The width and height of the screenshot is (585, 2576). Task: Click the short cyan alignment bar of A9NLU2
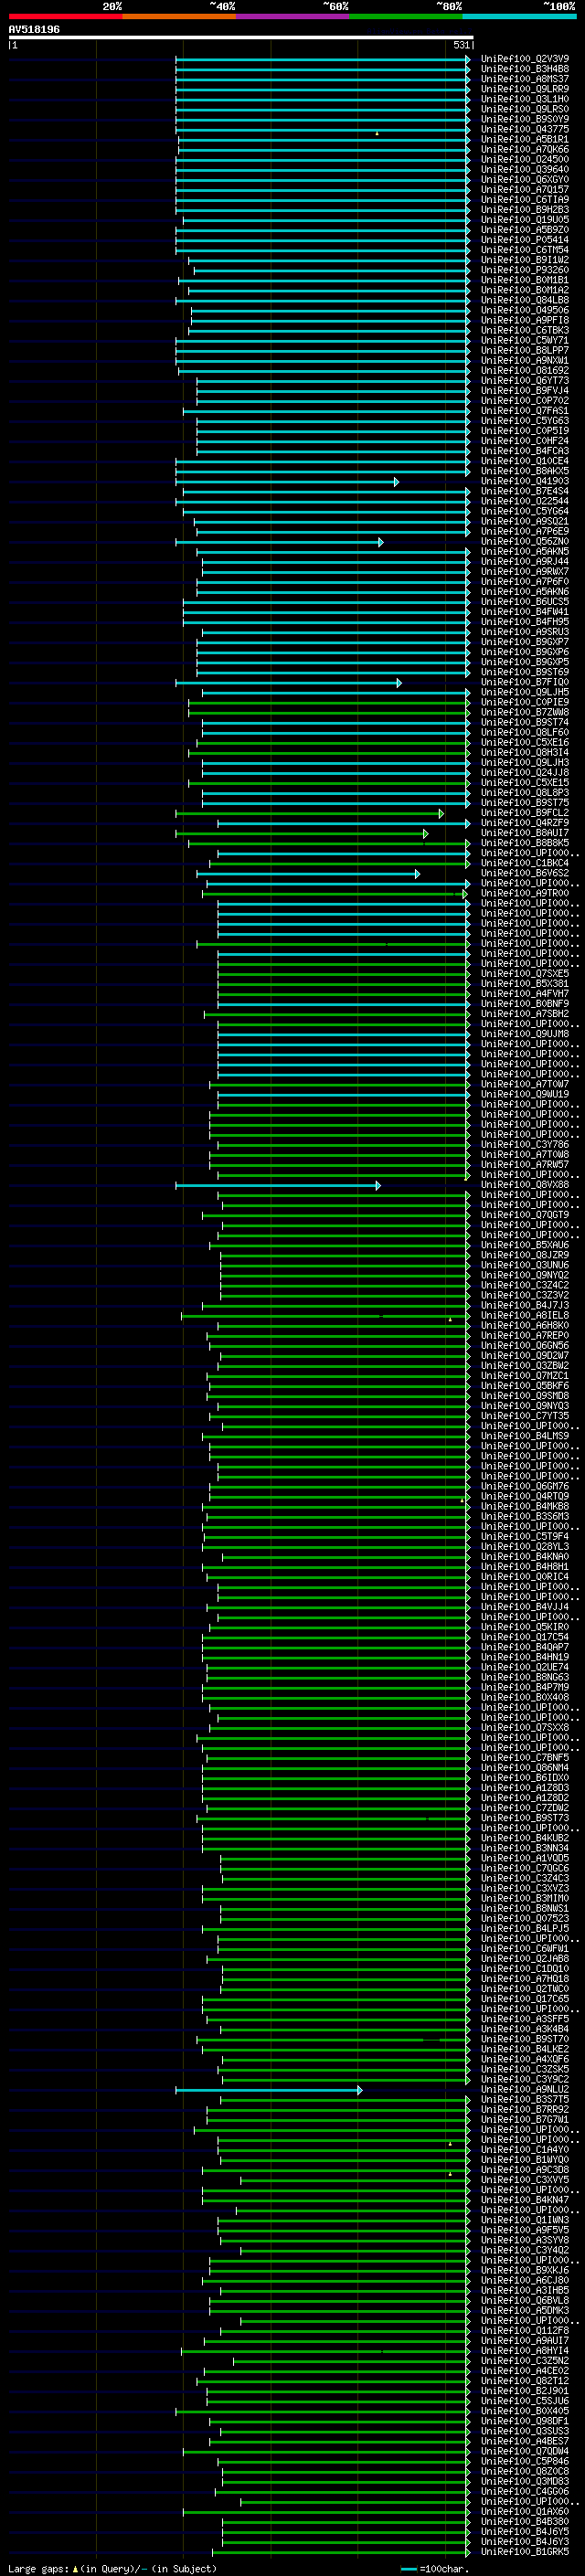269,2090
